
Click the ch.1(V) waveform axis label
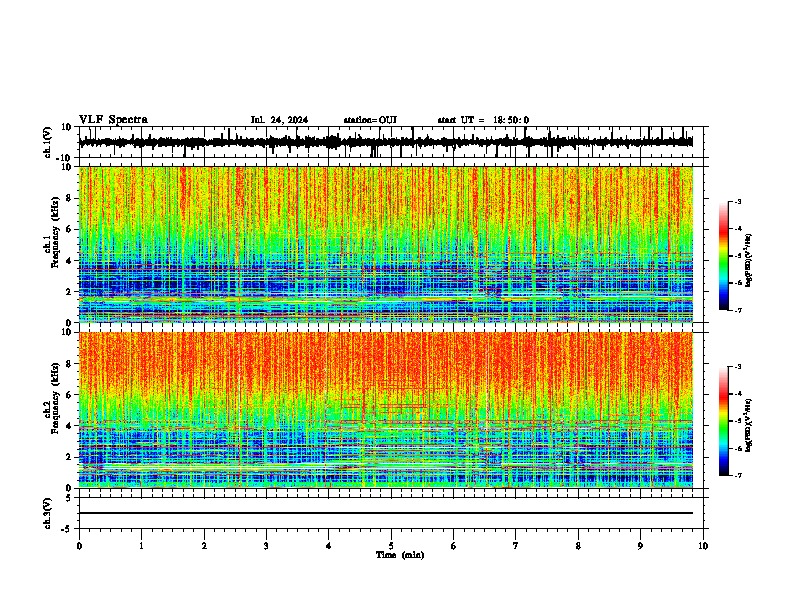(48, 142)
